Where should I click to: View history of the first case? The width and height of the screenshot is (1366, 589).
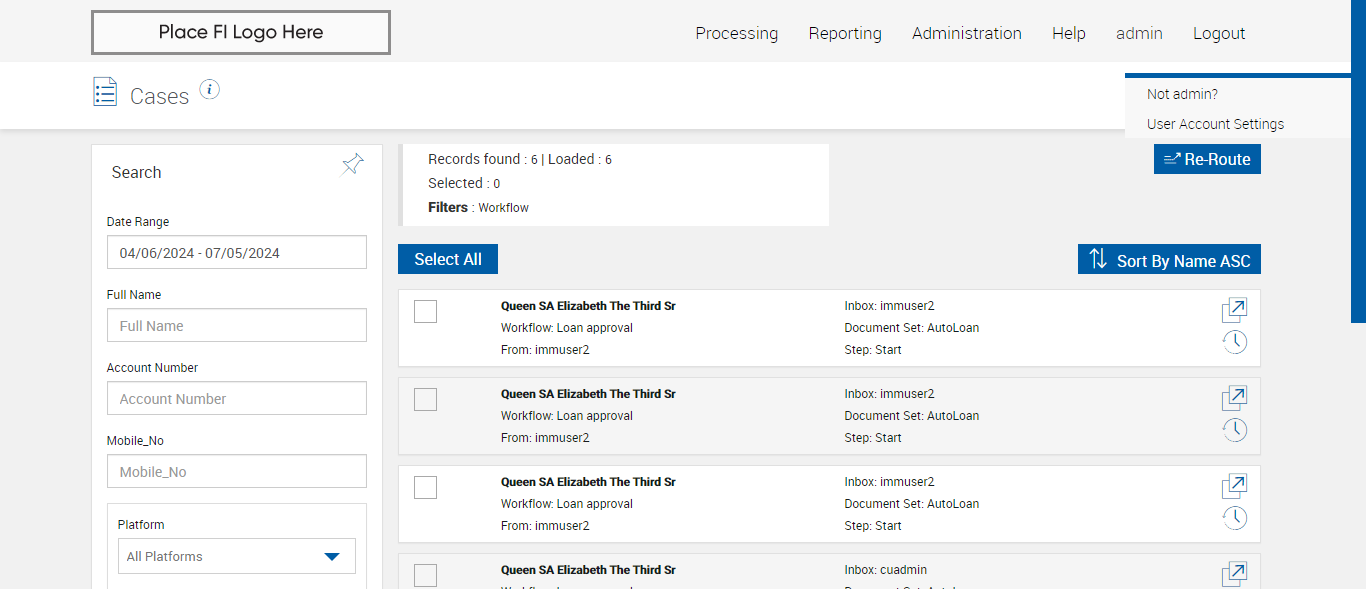[x=1235, y=342]
